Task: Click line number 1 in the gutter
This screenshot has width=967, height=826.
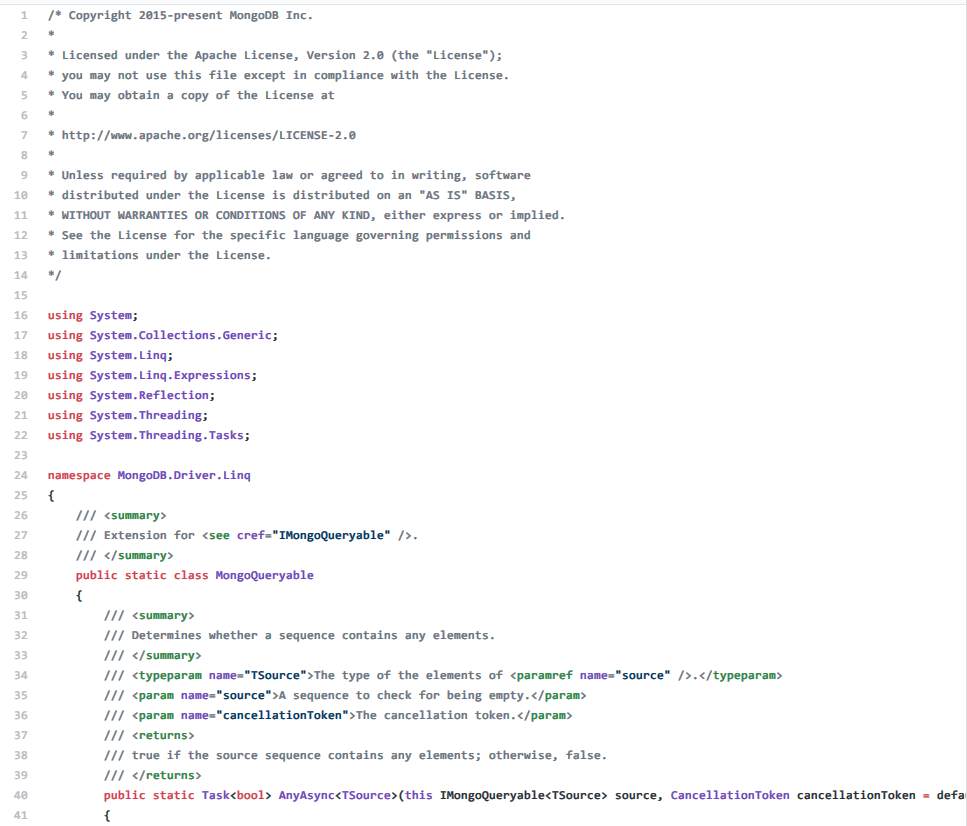Action: (x=24, y=15)
